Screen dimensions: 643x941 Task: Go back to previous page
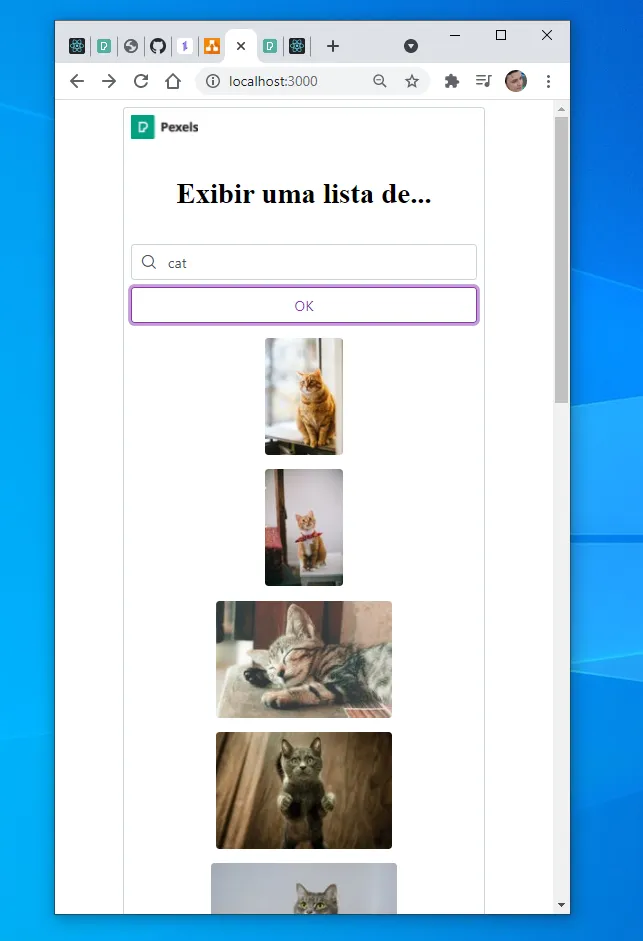click(x=77, y=81)
